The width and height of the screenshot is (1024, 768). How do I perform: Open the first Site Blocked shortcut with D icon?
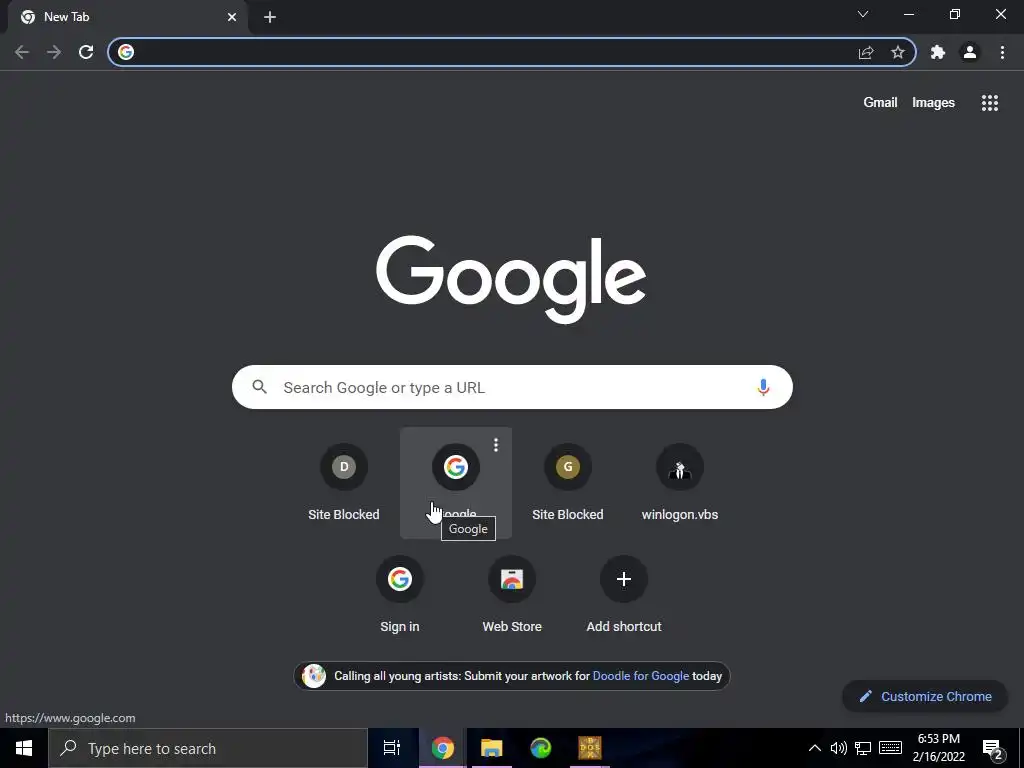344,483
